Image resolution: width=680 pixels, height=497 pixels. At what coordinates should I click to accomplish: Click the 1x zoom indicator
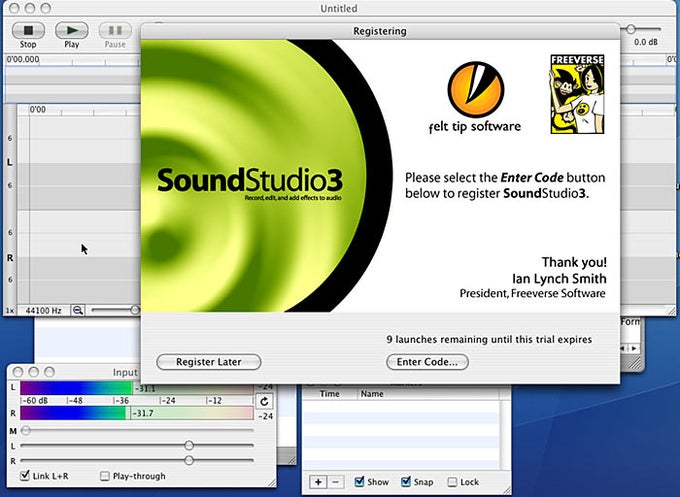coord(10,311)
